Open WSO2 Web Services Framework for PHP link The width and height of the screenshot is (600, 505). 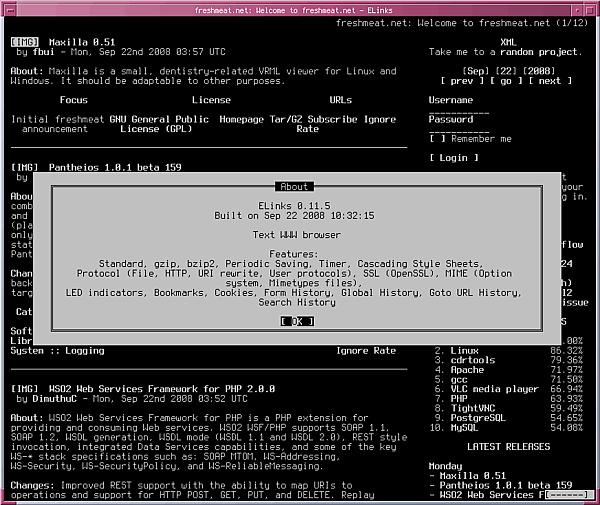tap(162, 389)
